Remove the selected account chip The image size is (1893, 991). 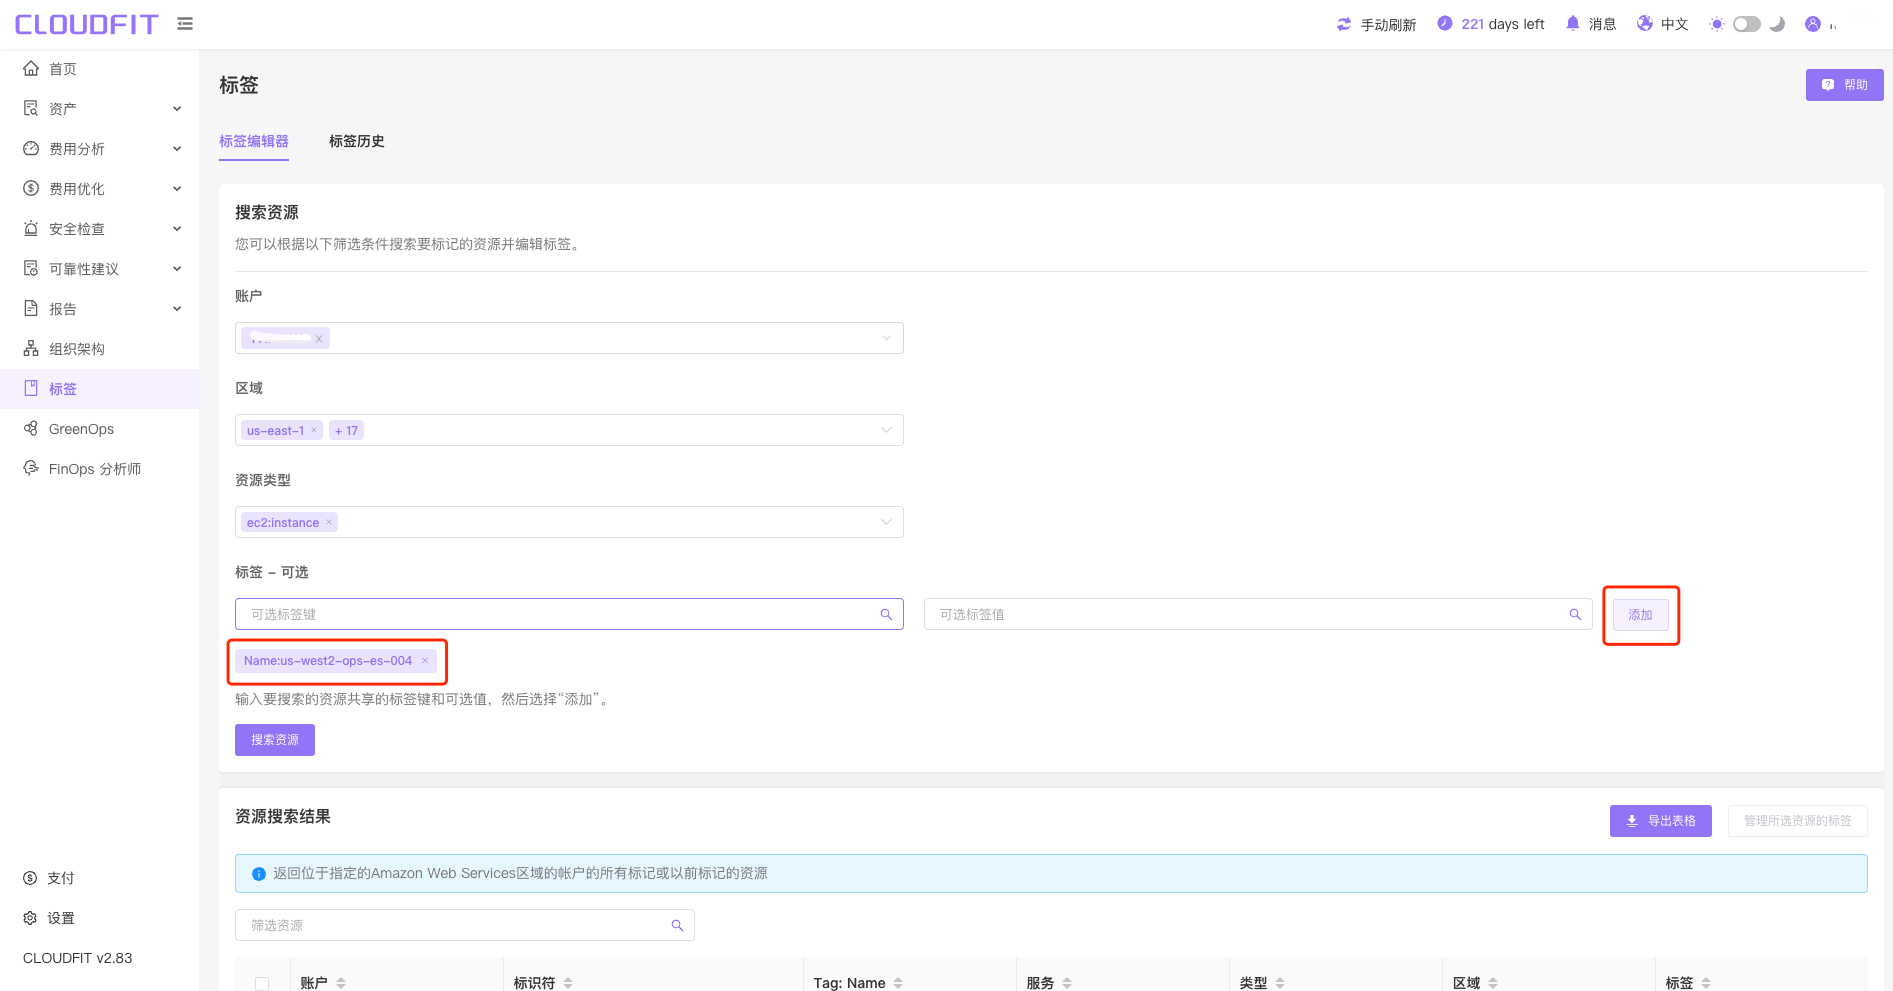[319, 339]
